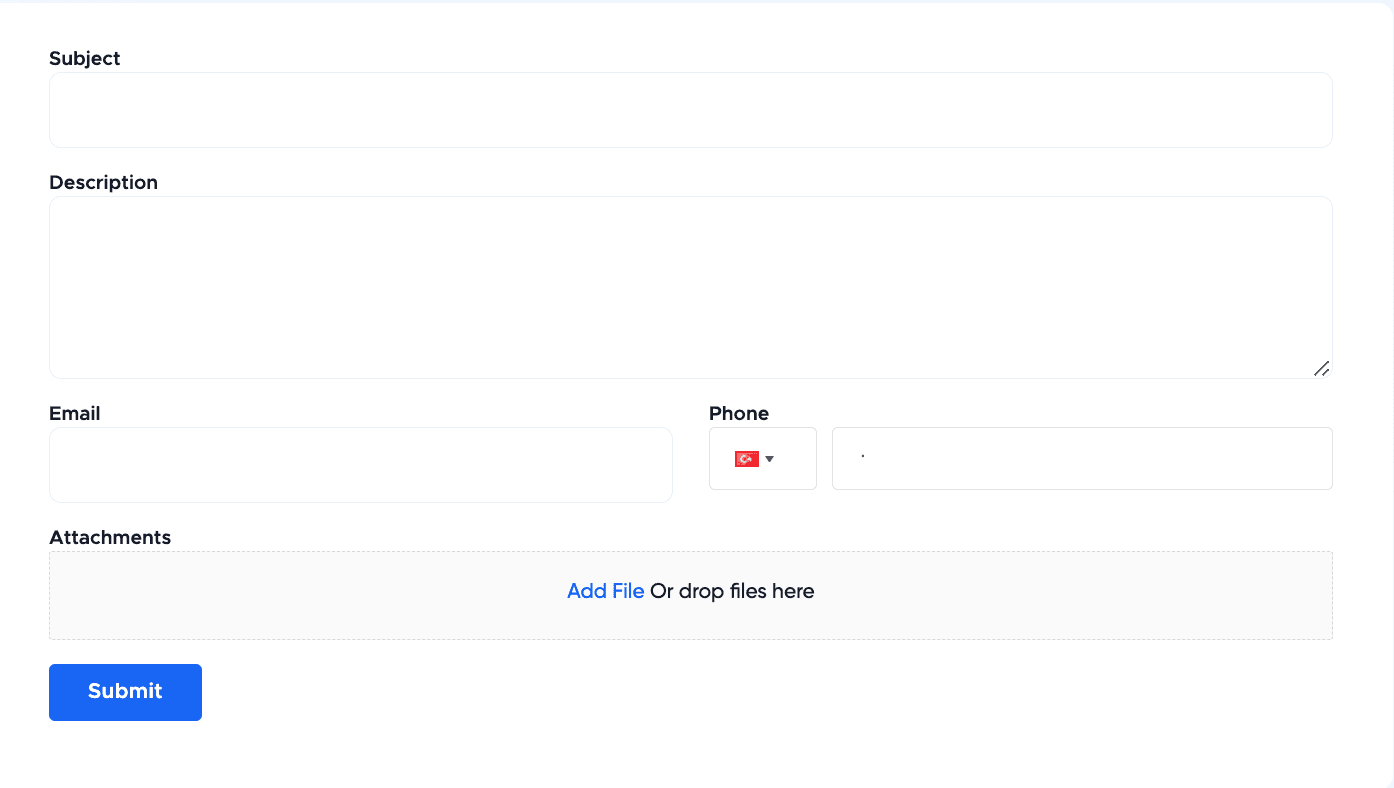Screen dimensions: 1394x788
Task: Click the Description textarea resize handle
Action: point(1322,369)
